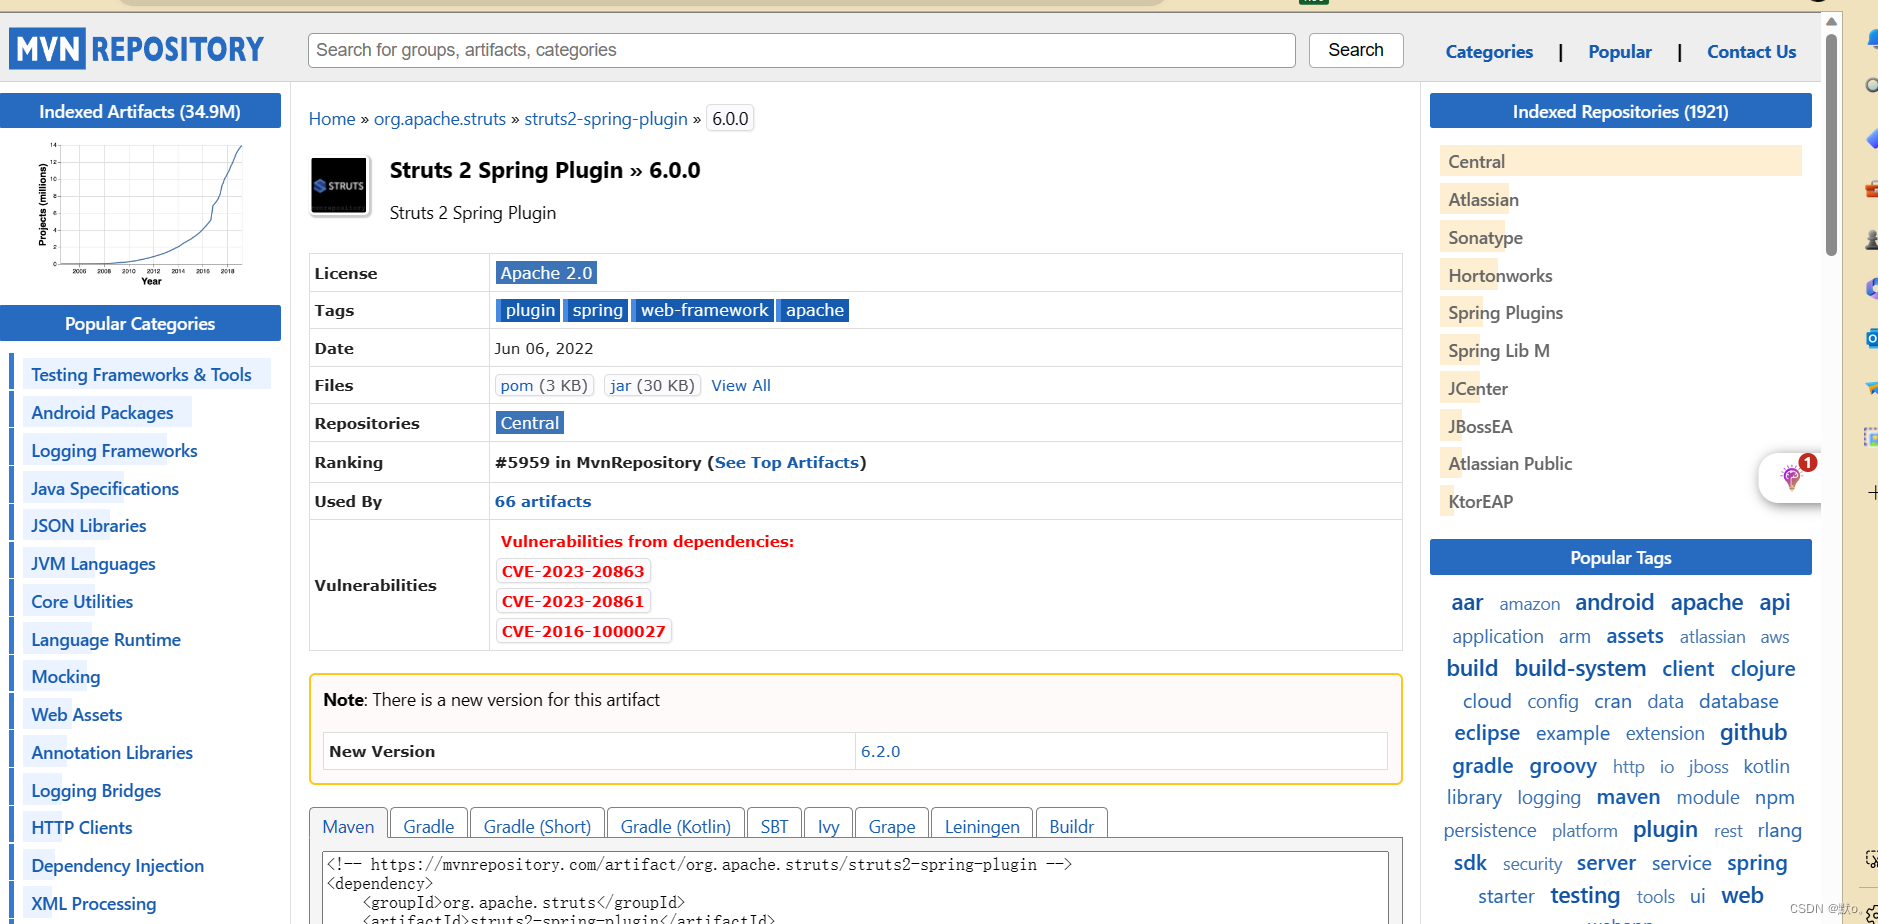Open CVE-2023-20861 vulnerability link

[x=573, y=601]
